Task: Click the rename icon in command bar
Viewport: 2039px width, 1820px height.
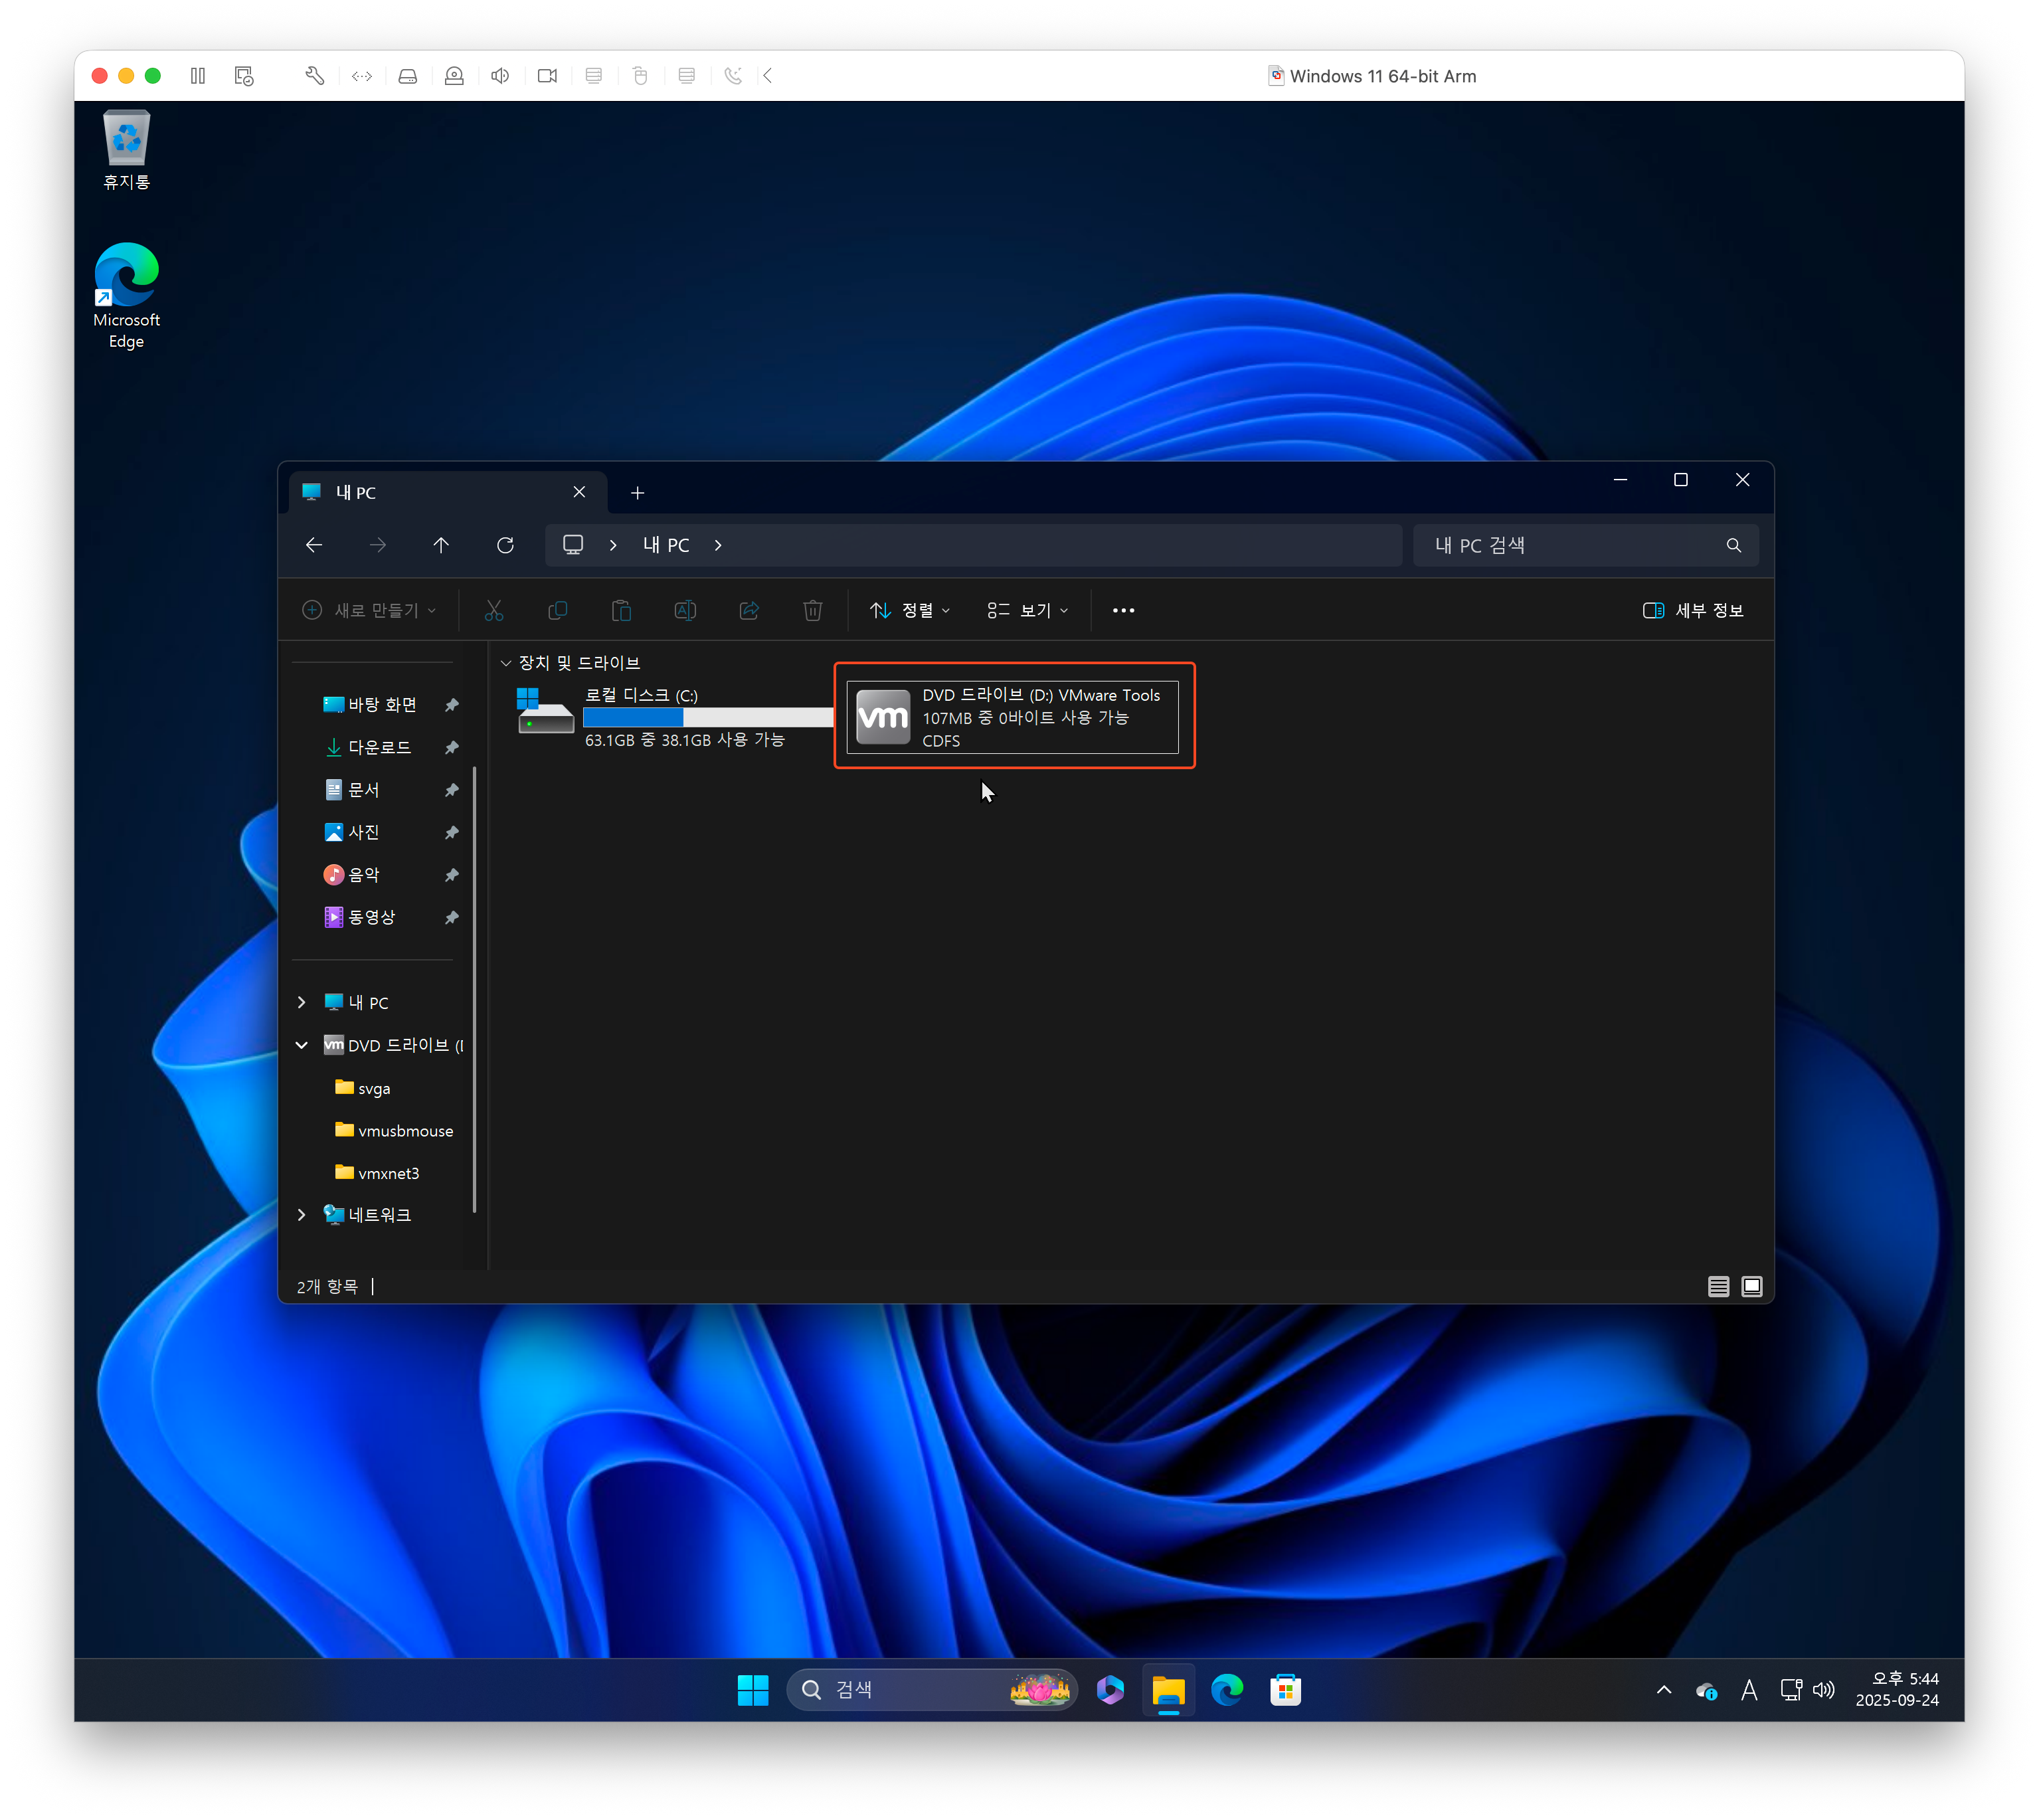Action: coord(685,610)
